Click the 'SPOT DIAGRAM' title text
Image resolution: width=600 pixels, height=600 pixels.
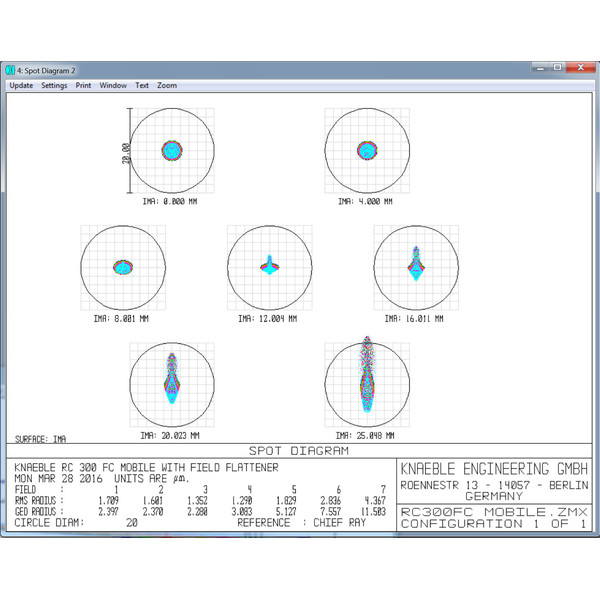(x=299, y=451)
